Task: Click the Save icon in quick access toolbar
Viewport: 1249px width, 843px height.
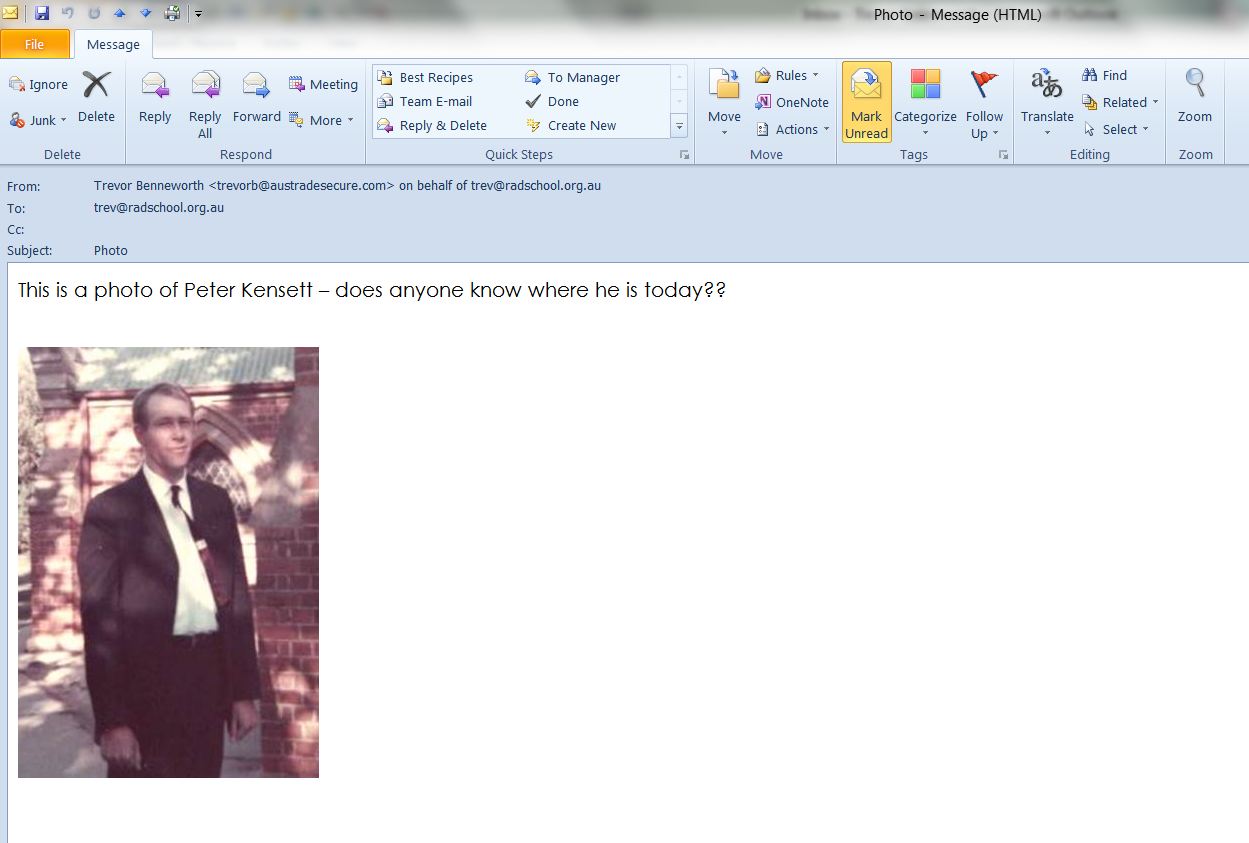Action: pos(42,13)
